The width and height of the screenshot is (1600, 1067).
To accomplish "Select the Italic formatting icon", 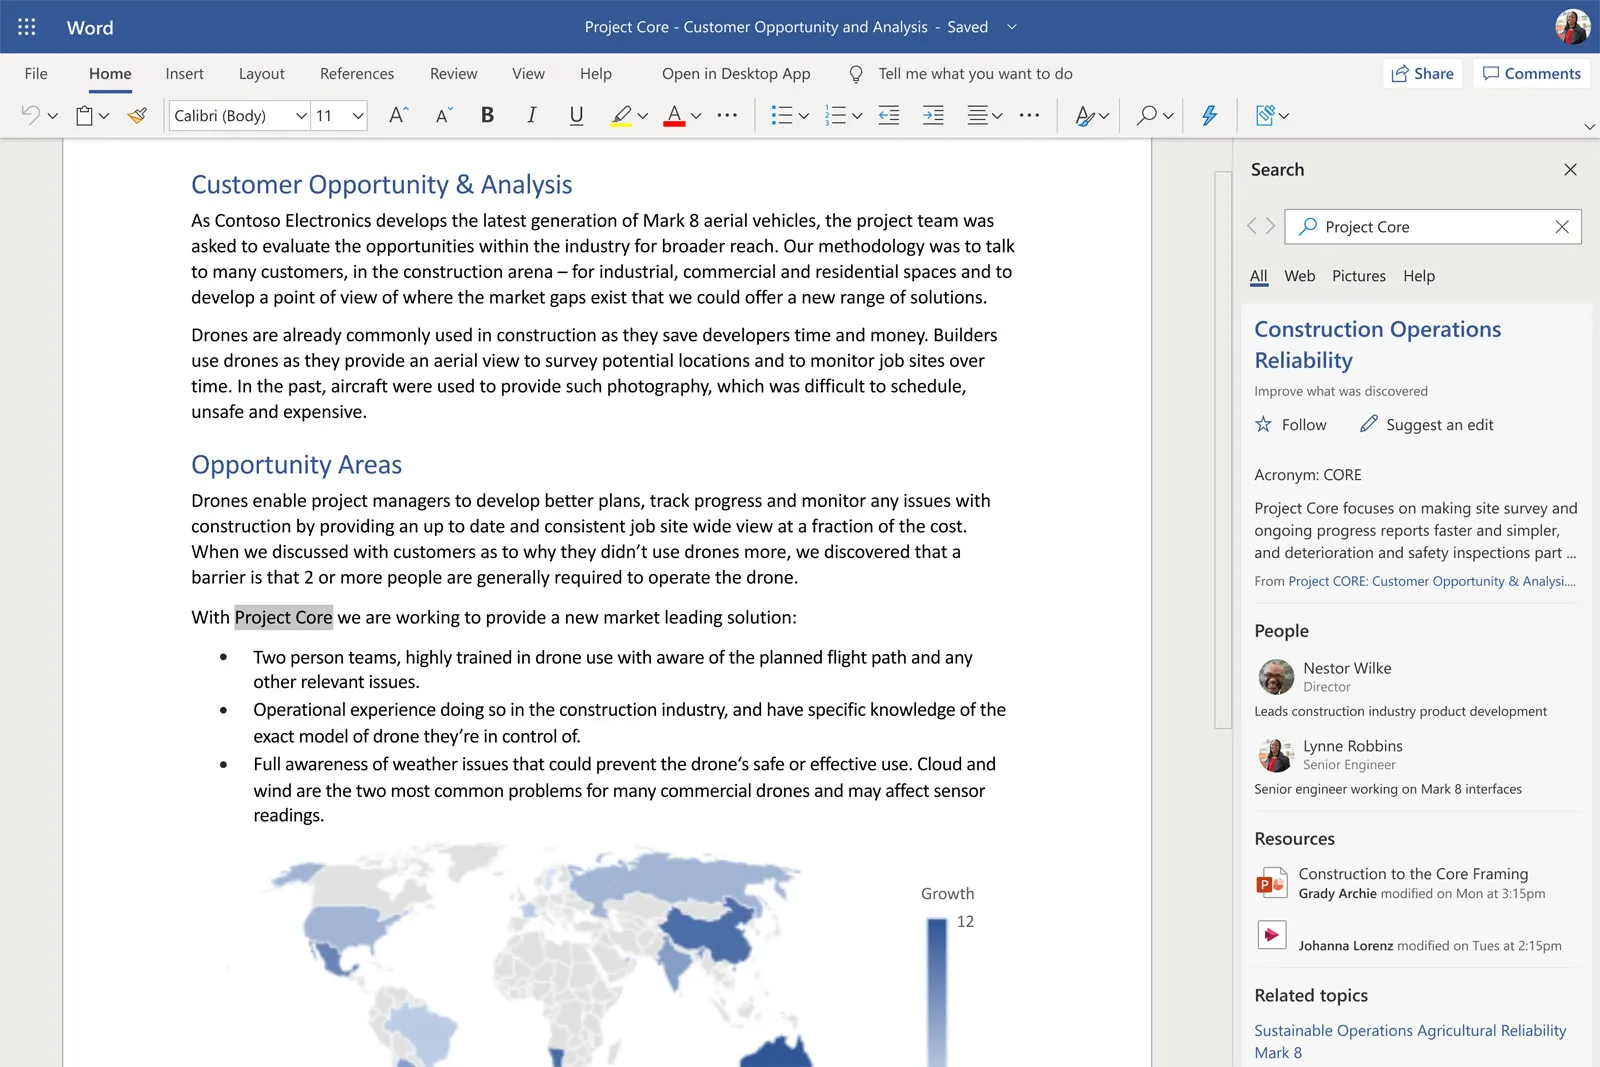I will (x=531, y=115).
